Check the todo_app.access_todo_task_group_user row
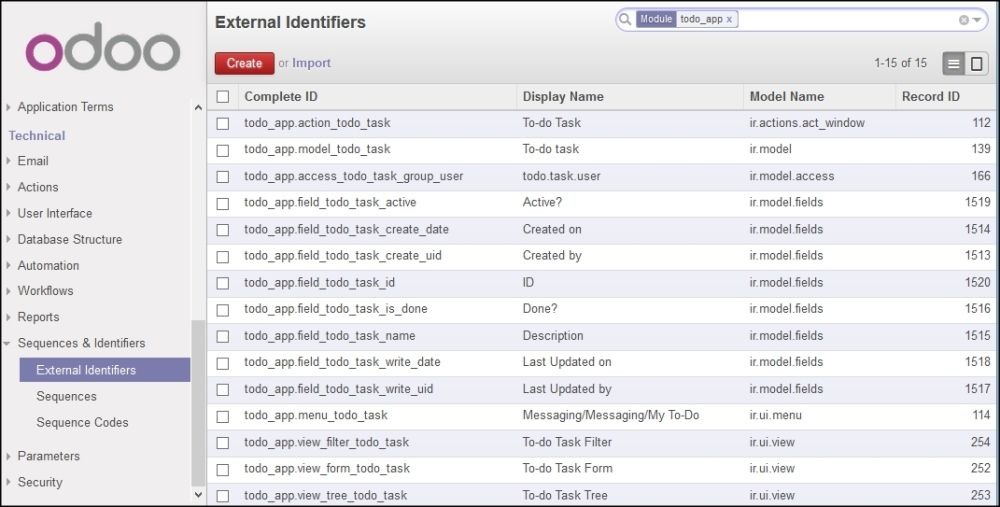This screenshot has width=1000, height=507. 223,177
